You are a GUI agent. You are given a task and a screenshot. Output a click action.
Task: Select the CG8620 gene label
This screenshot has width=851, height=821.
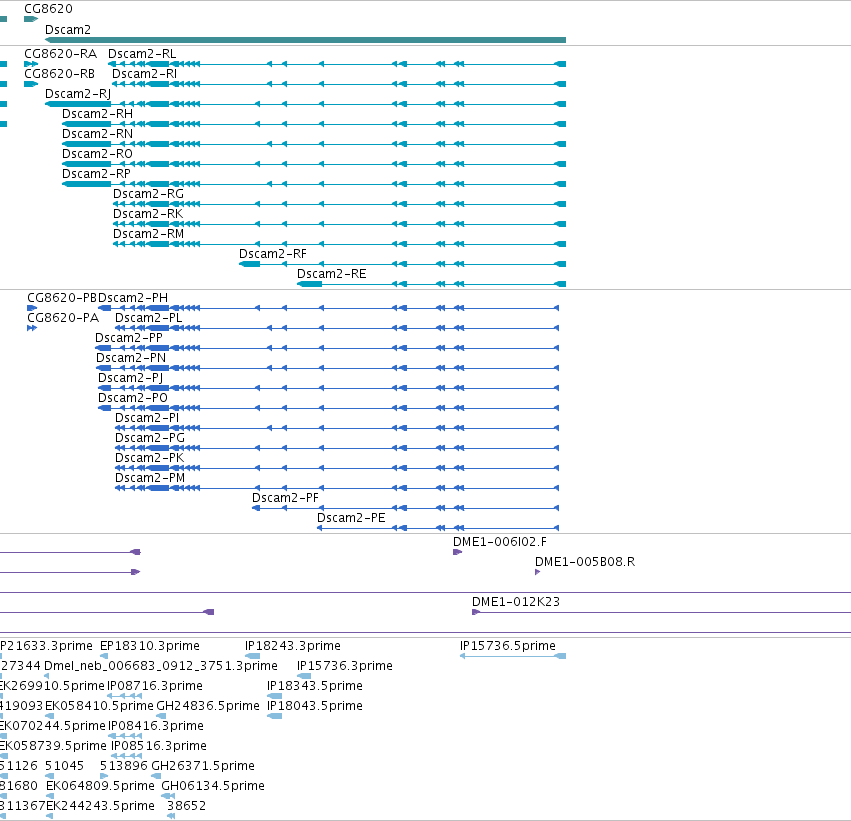pos(48,9)
